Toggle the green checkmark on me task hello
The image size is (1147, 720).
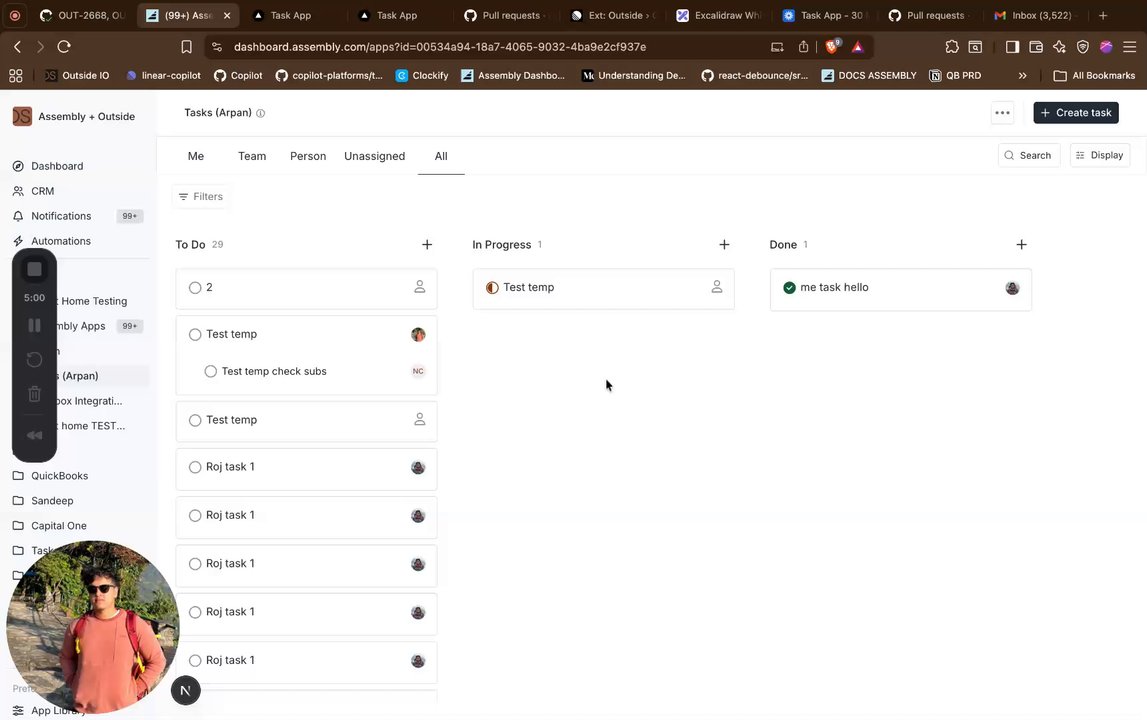(789, 288)
